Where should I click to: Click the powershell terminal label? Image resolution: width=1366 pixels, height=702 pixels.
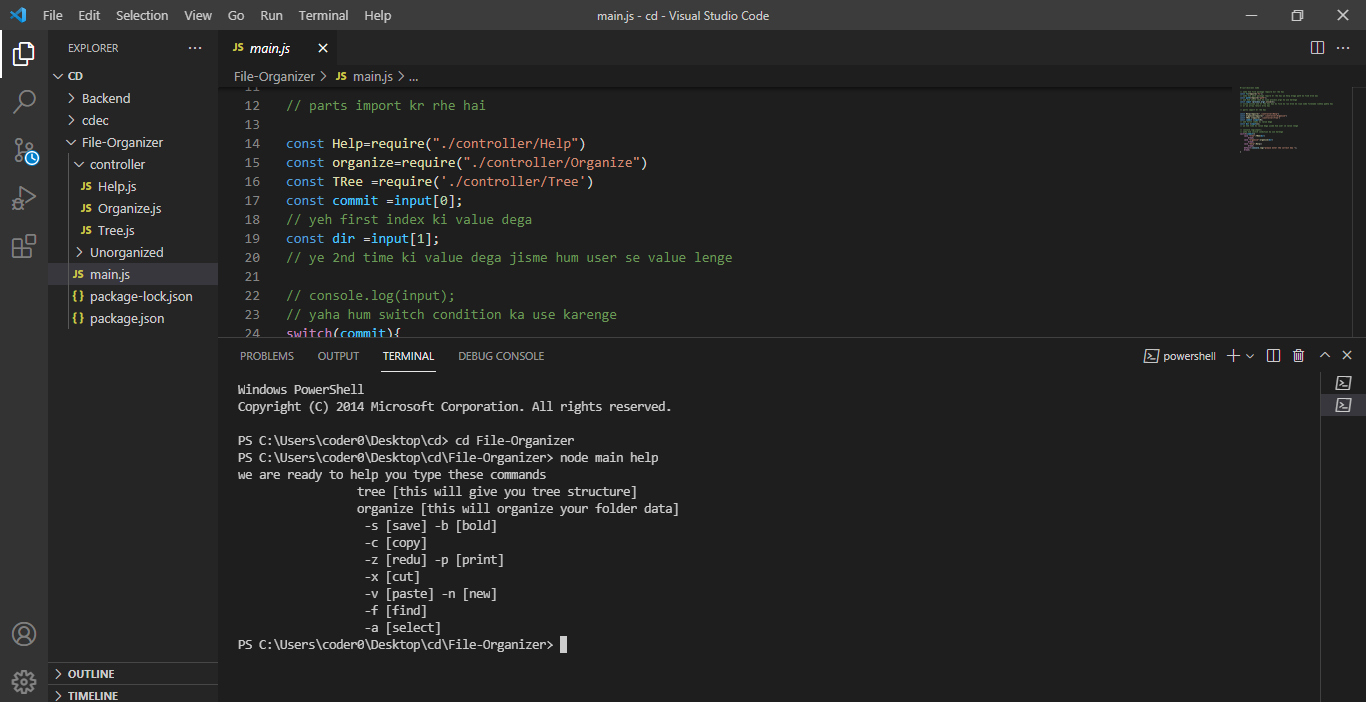1180,356
